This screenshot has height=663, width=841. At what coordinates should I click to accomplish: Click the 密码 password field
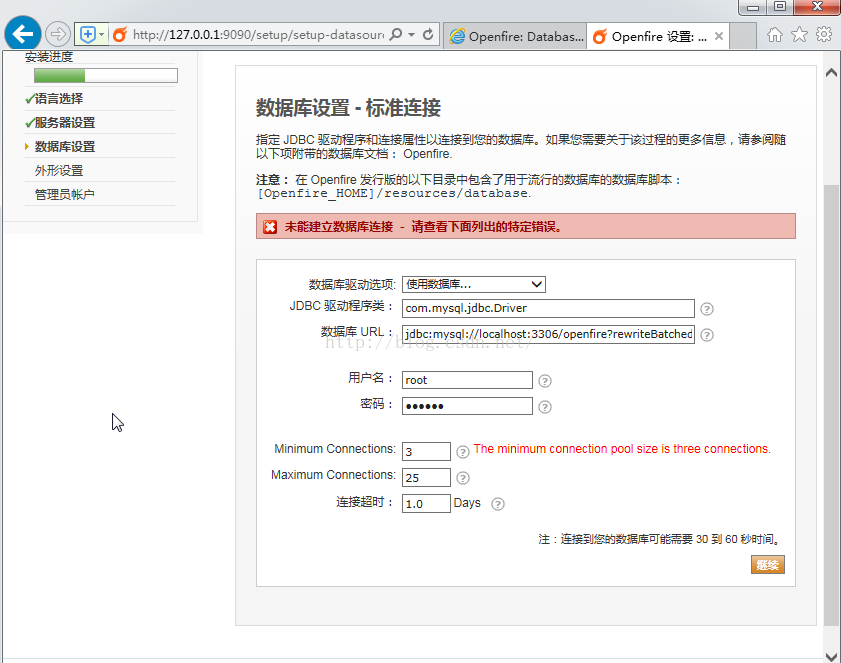467,406
